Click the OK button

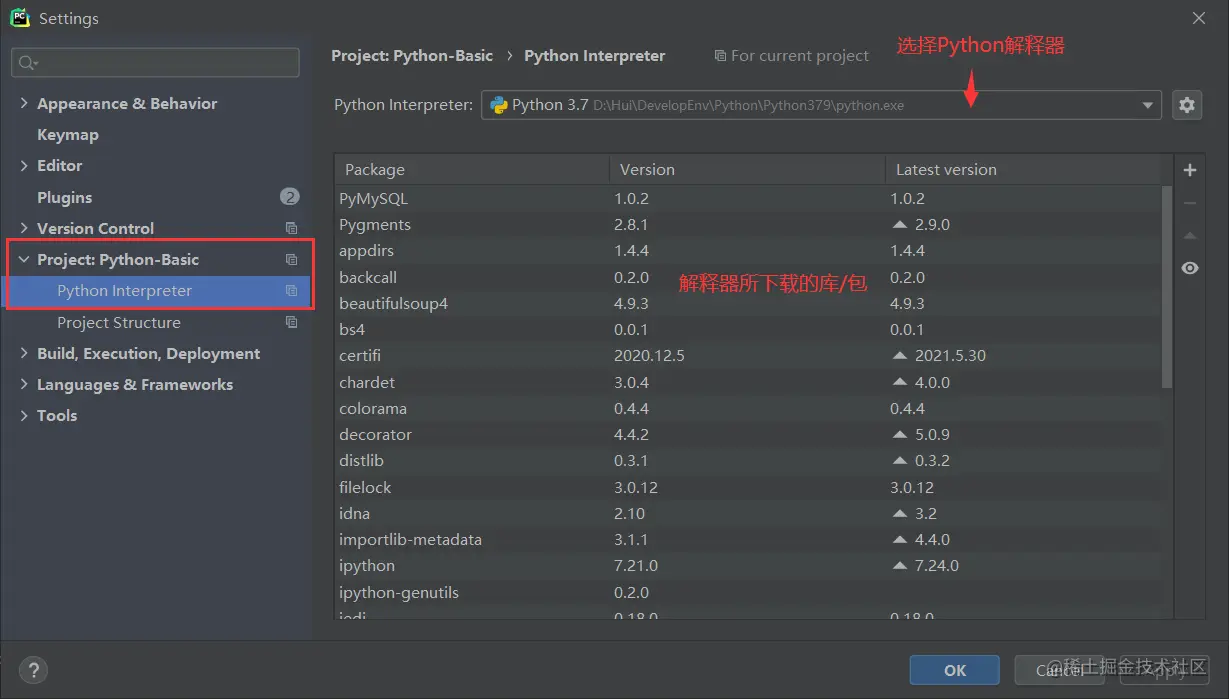955,670
